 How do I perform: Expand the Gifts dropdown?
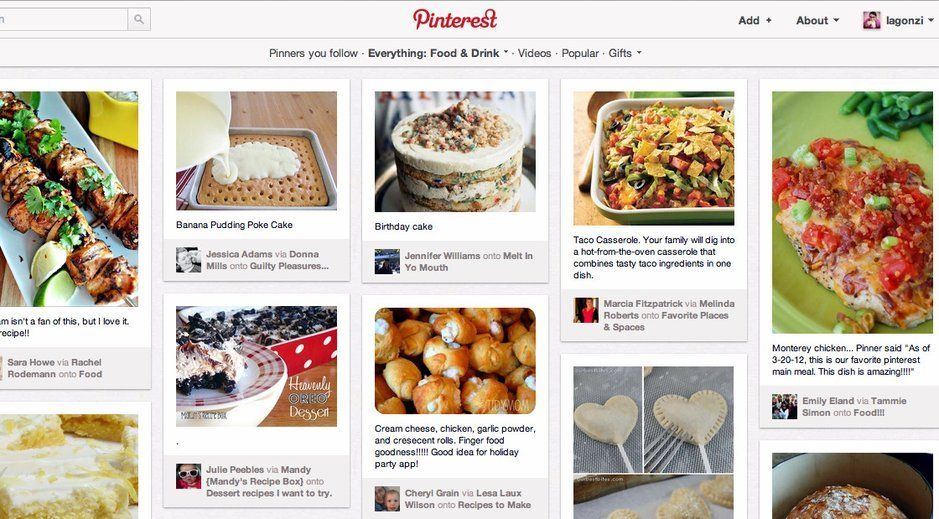[x=625, y=53]
